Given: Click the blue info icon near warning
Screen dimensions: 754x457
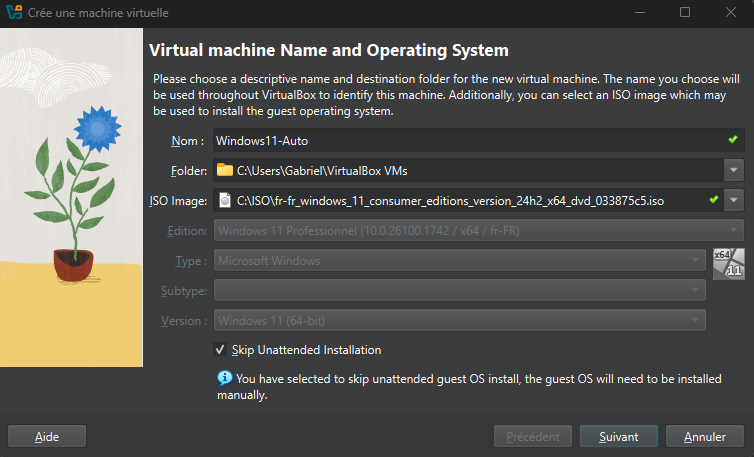Looking at the screenshot, I should tap(225, 378).
